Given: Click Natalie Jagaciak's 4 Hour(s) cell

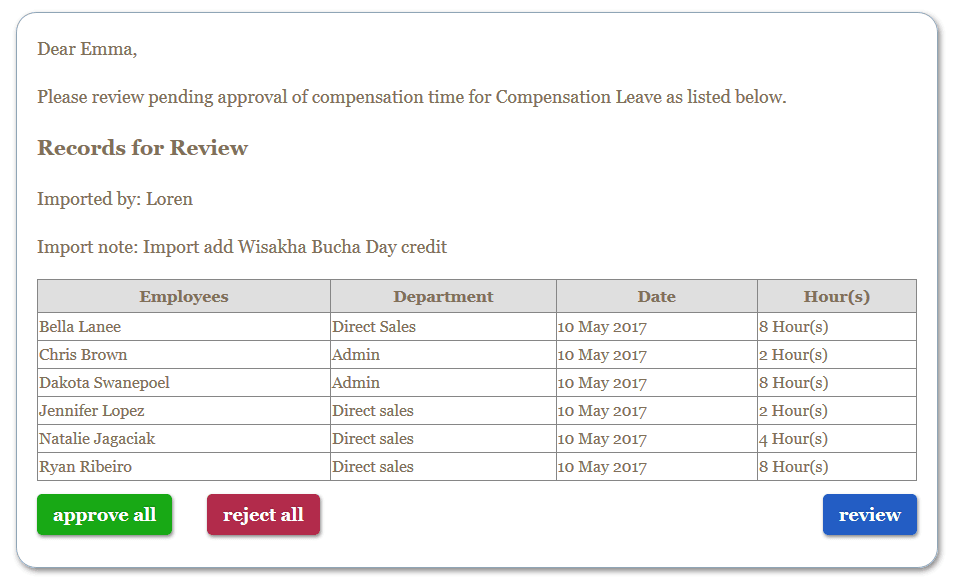Looking at the screenshot, I should pyautogui.click(x=837, y=439).
